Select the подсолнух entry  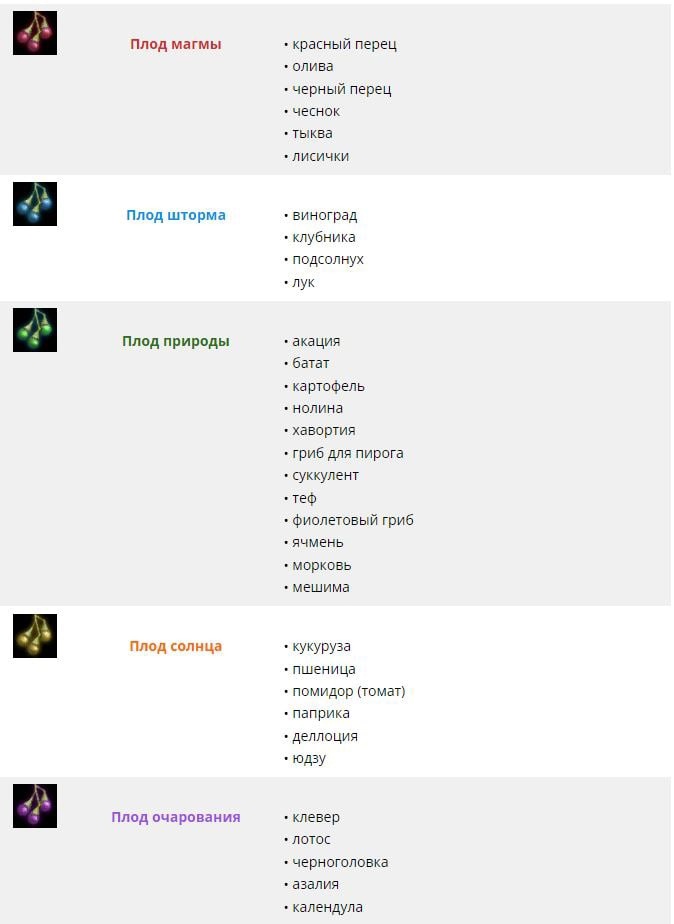click(x=328, y=260)
